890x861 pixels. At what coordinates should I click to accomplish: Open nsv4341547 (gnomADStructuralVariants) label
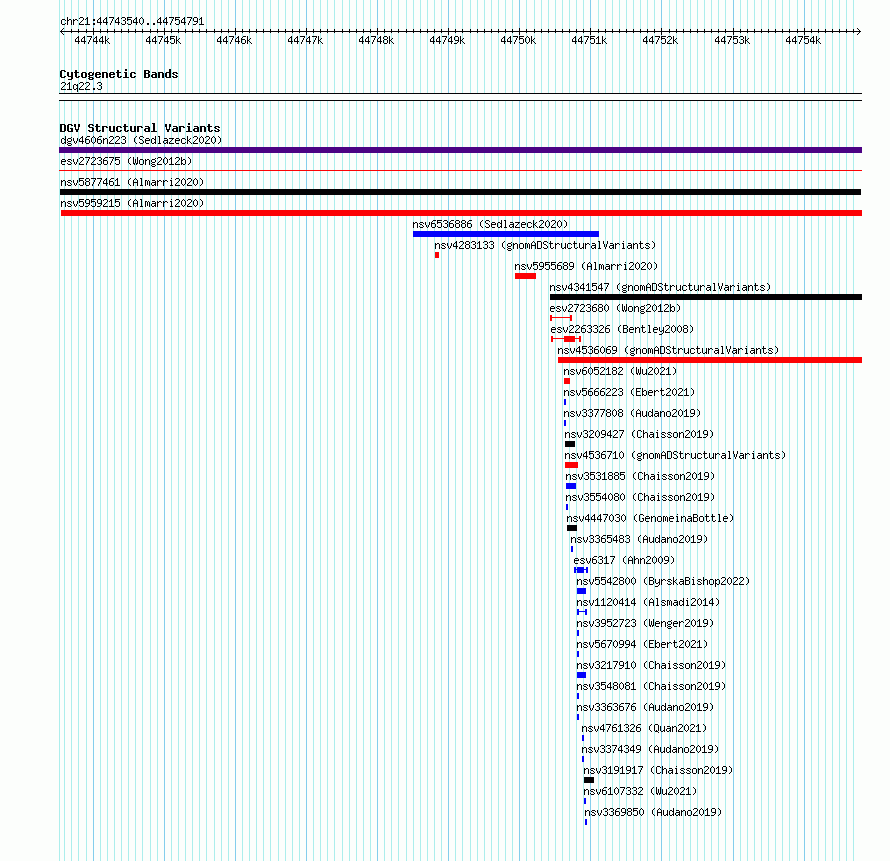[660, 287]
